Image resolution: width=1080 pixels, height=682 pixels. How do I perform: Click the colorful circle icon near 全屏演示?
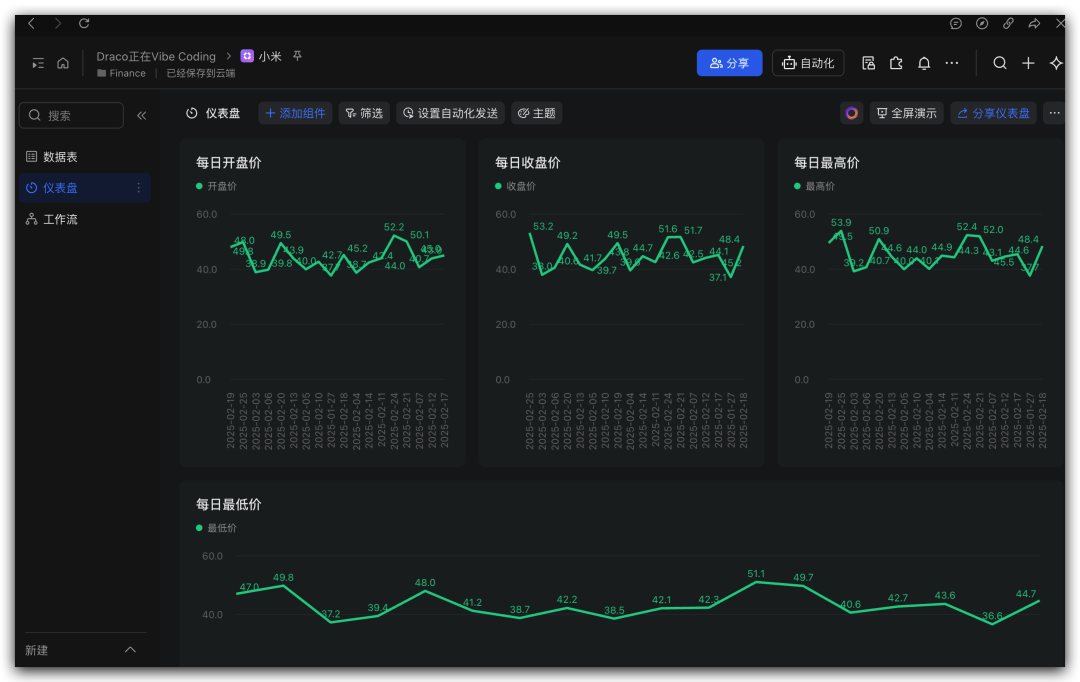[x=851, y=113]
